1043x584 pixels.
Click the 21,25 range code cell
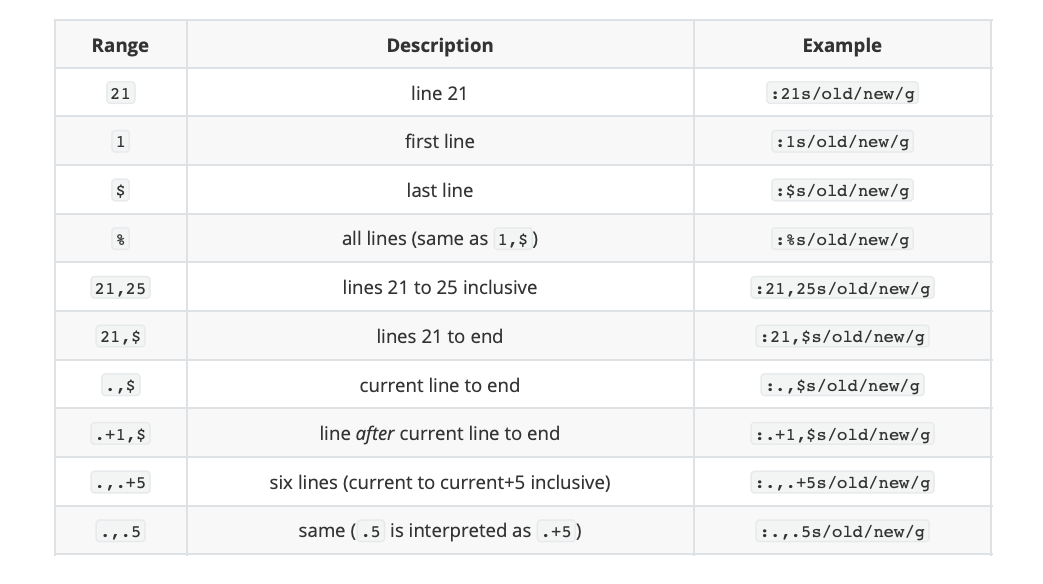[x=120, y=288]
